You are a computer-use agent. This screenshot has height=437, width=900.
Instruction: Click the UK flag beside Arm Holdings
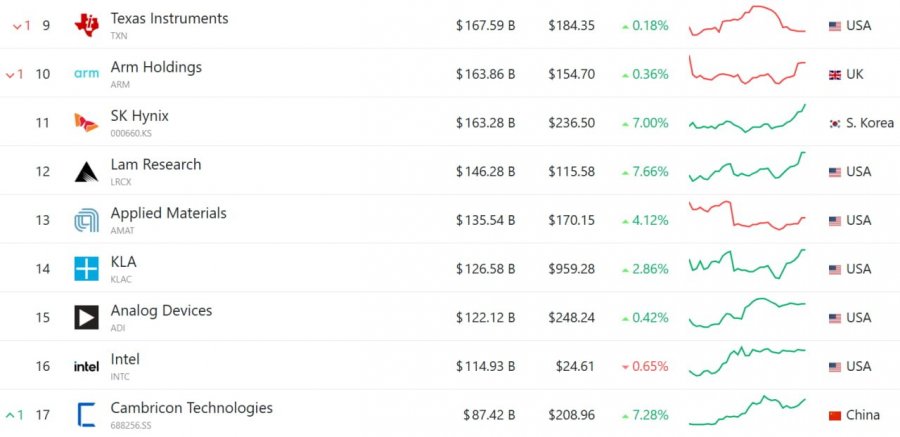[x=834, y=74]
